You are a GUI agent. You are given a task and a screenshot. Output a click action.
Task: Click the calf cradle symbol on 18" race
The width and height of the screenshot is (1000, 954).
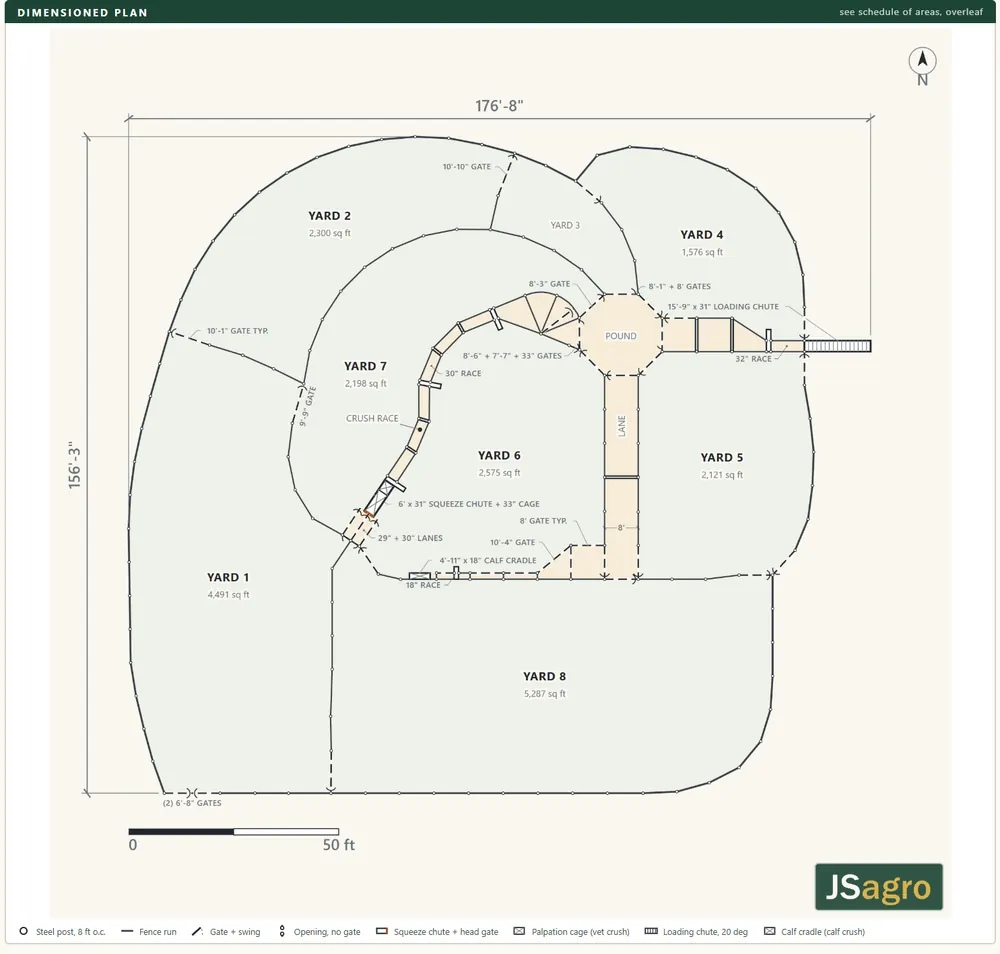point(419,576)
